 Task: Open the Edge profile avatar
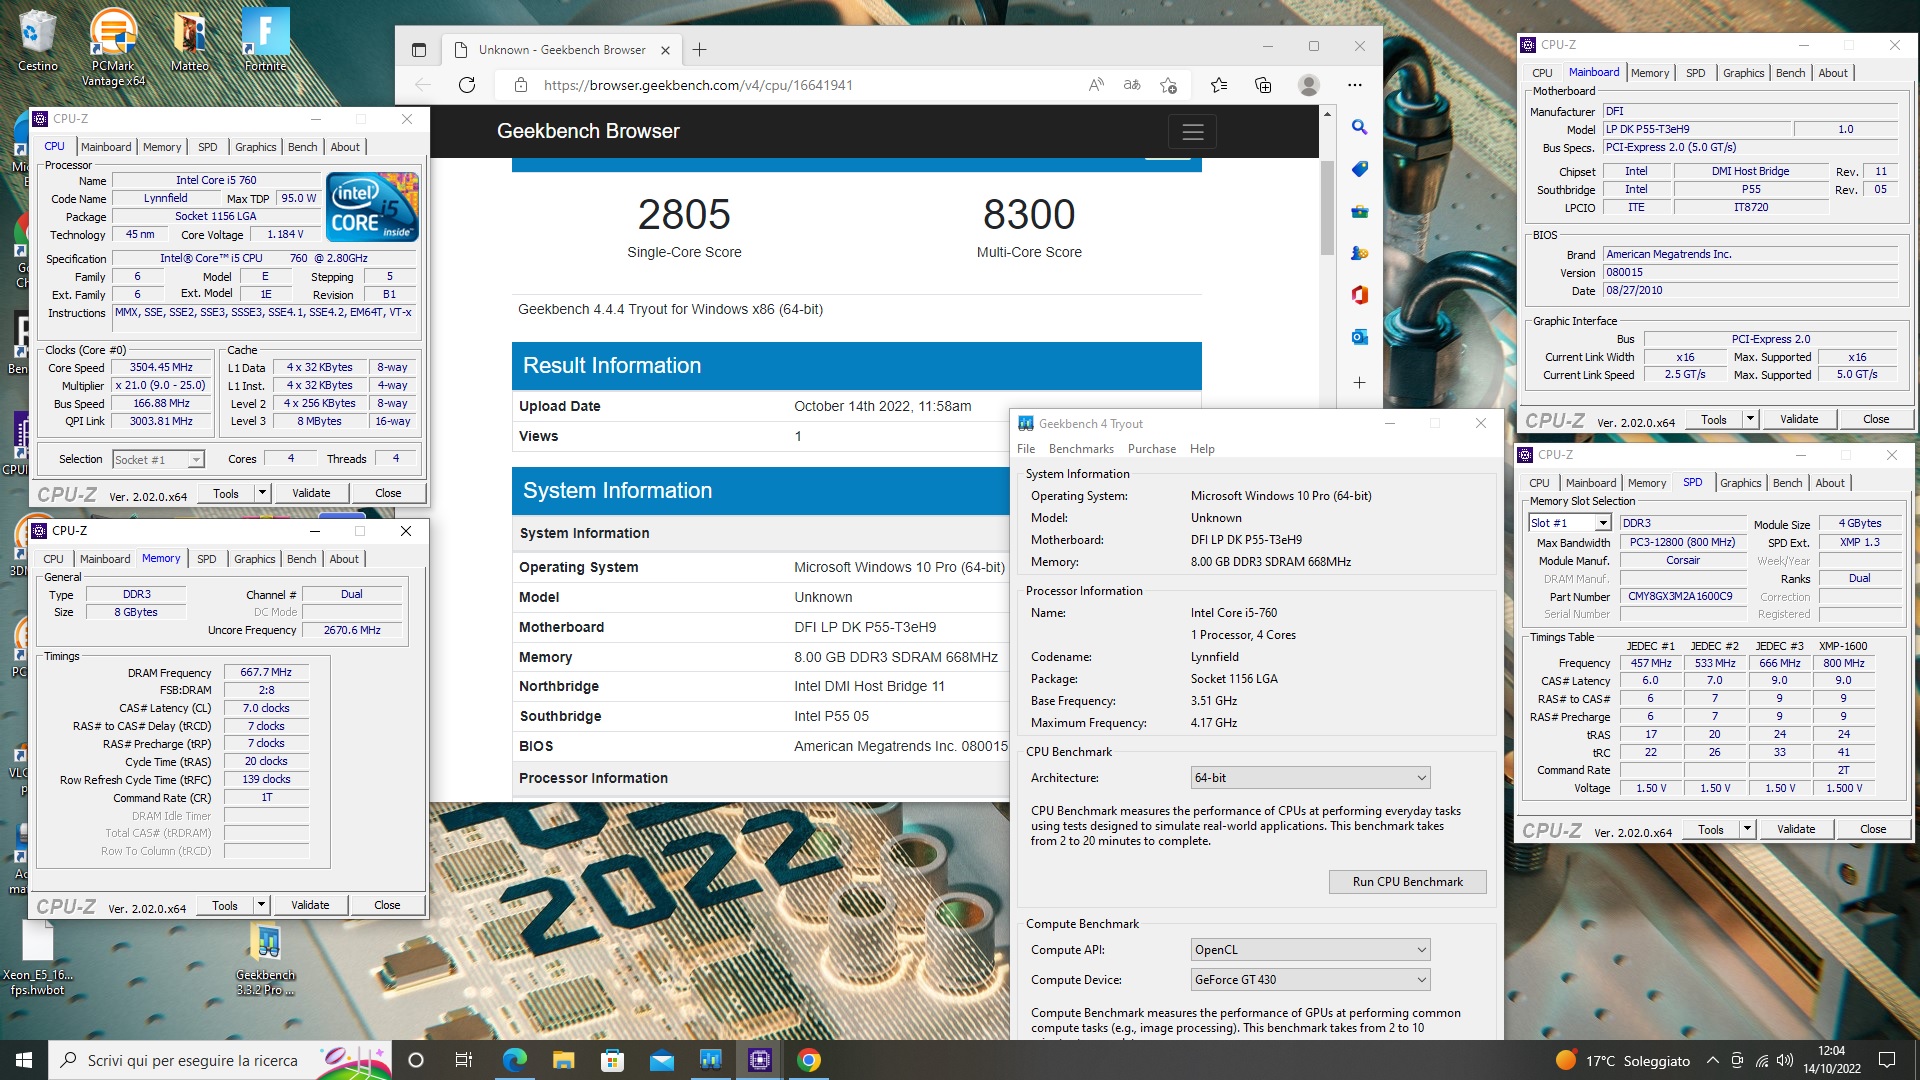[1308, 85]
